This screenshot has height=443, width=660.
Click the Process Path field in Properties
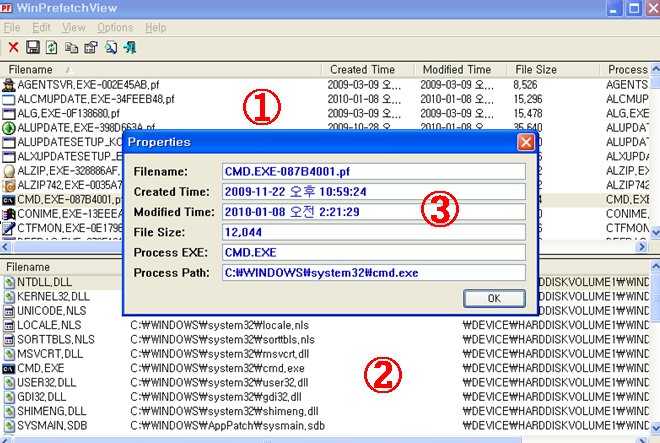[374, 272]
